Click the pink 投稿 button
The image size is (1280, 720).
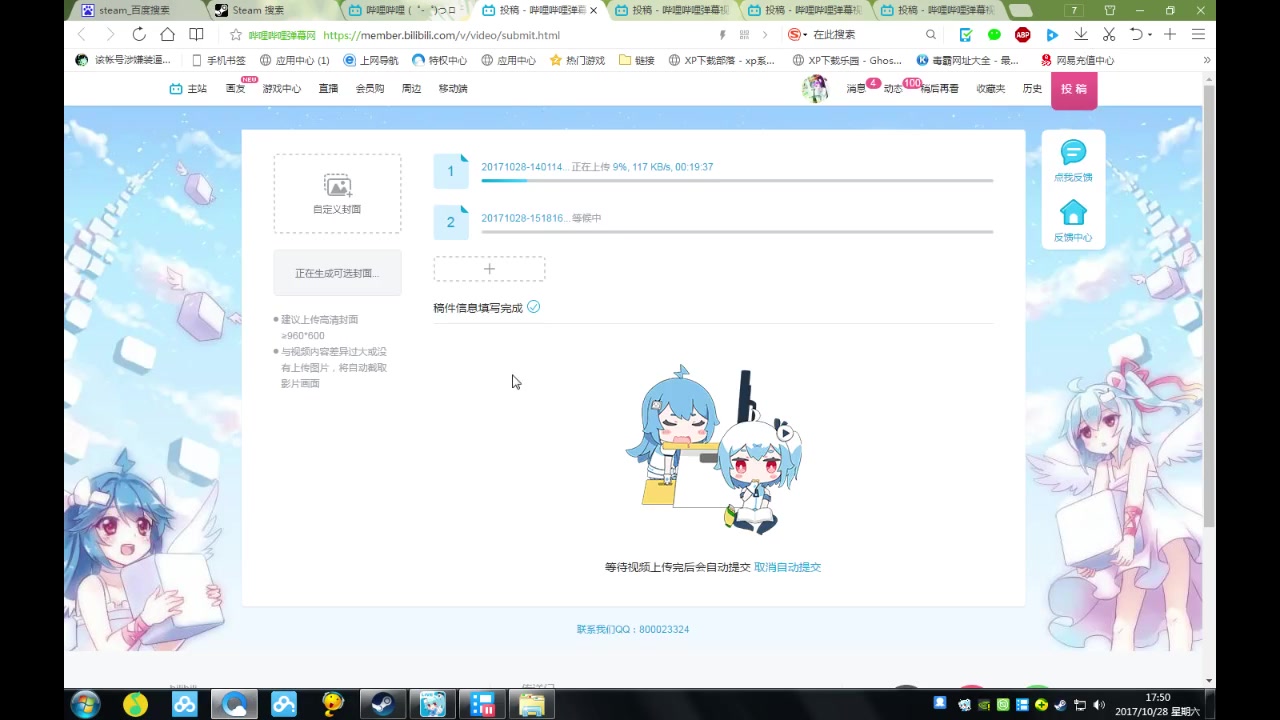1073,90
